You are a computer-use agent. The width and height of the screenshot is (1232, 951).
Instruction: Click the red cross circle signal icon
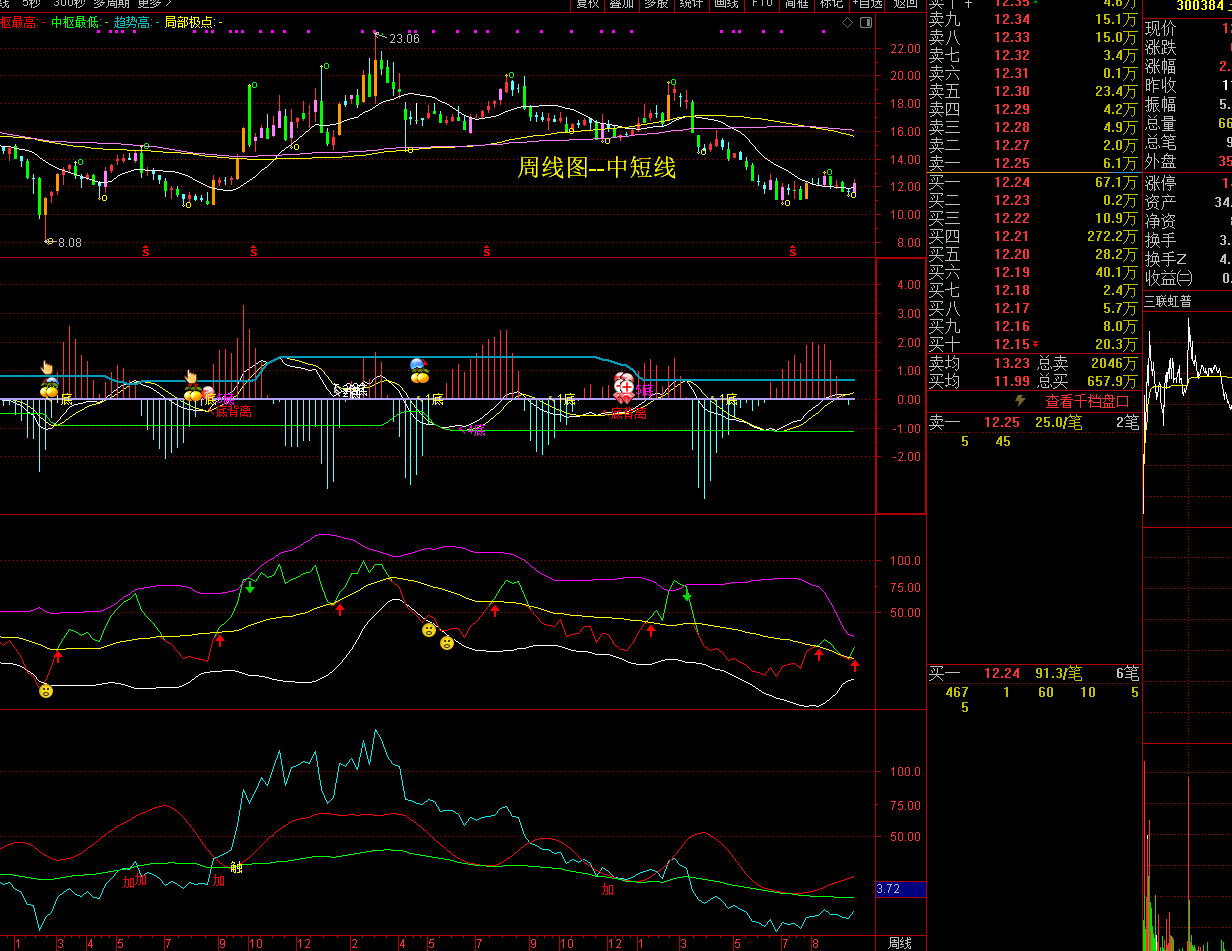[x=626, y=386]
